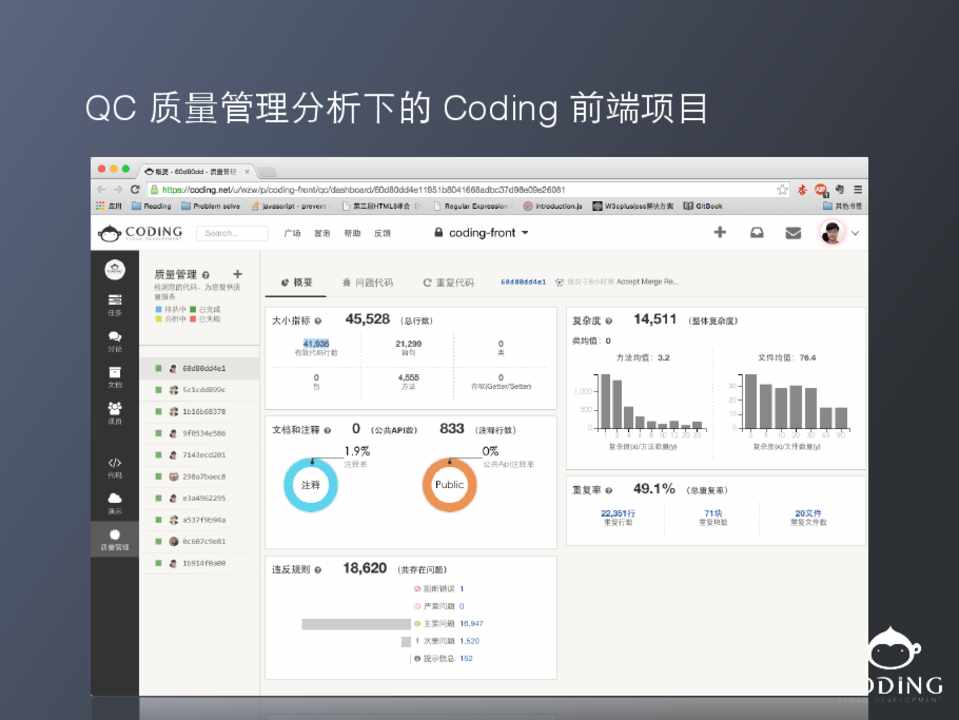This screenshot has height=720, width=959.
Task: Click the plus icon in top header
Action: click(719, 233)
